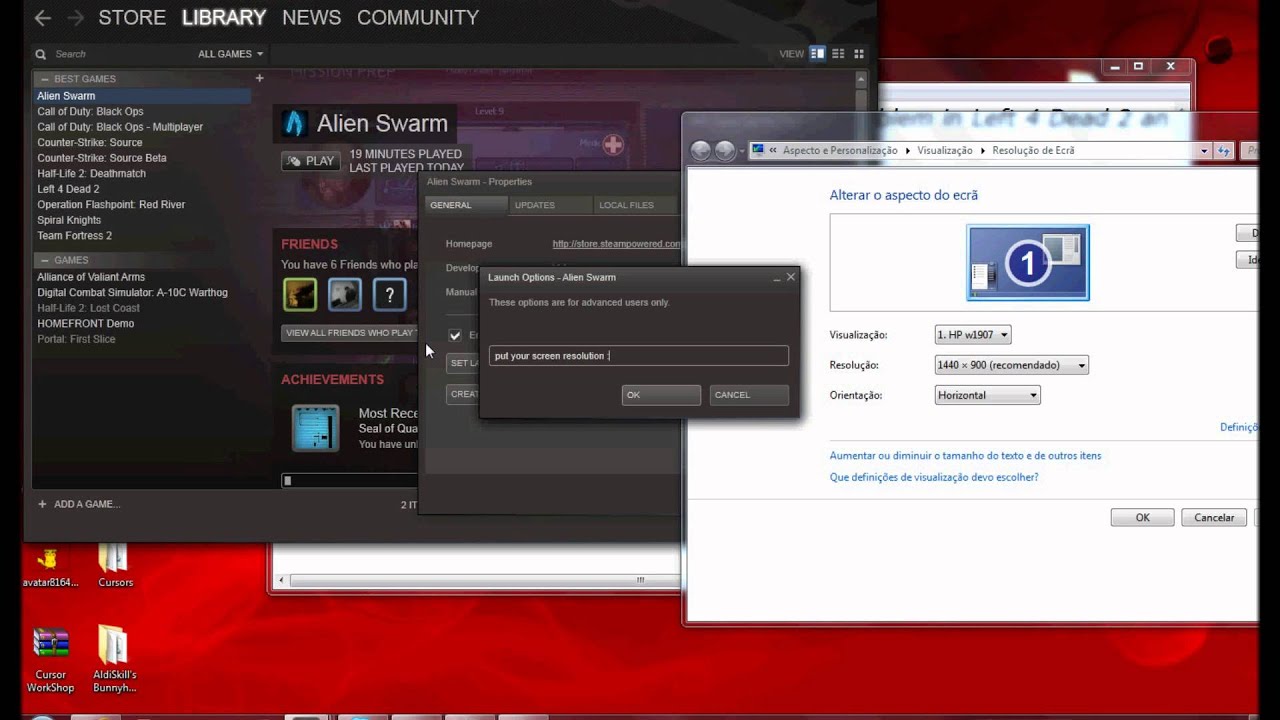Click the control panel icon in address bar
The width and height of the screenshot is (1280, 720).
(x=758, y=150)
